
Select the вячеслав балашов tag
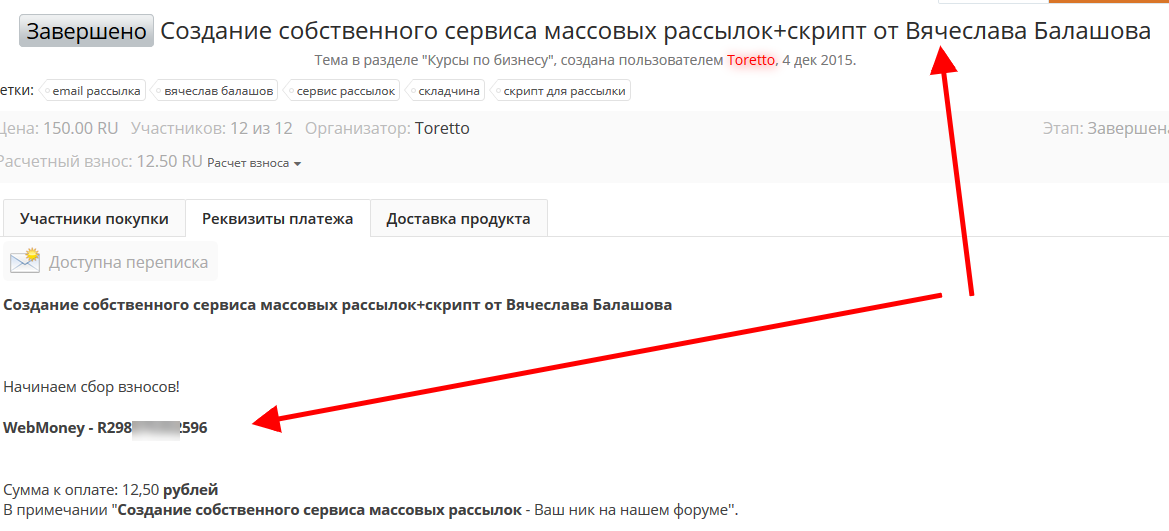[x=214, y=91]
